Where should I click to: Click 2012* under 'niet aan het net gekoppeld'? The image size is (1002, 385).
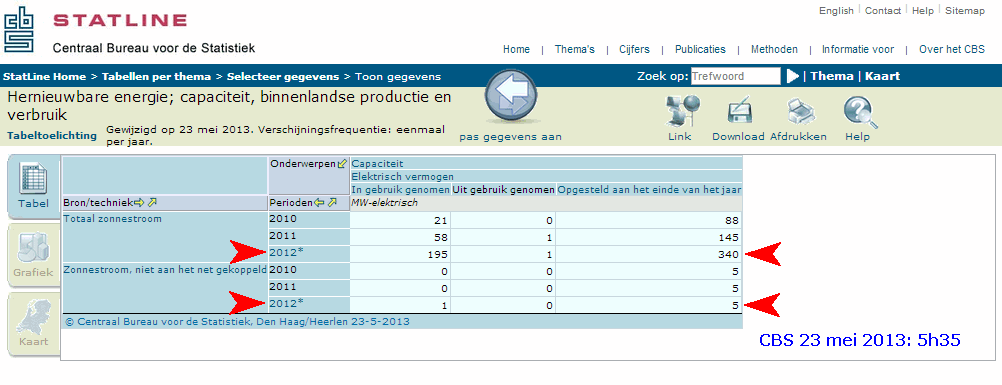point(285,302)
